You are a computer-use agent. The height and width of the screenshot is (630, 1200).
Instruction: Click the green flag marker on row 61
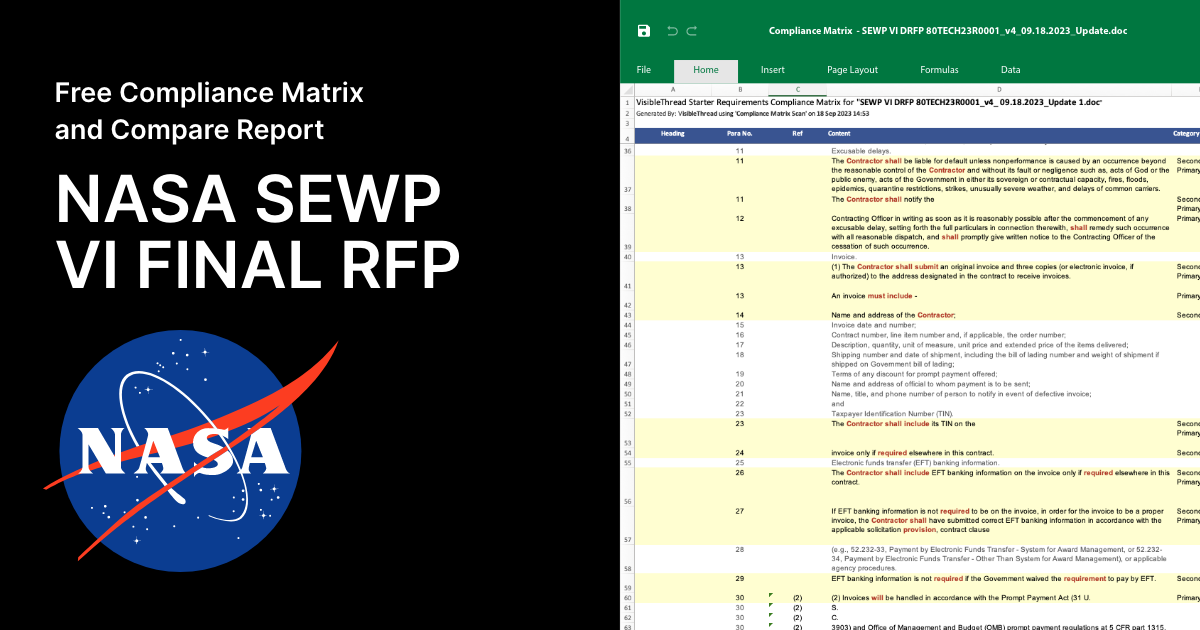(x=770, y=605)
